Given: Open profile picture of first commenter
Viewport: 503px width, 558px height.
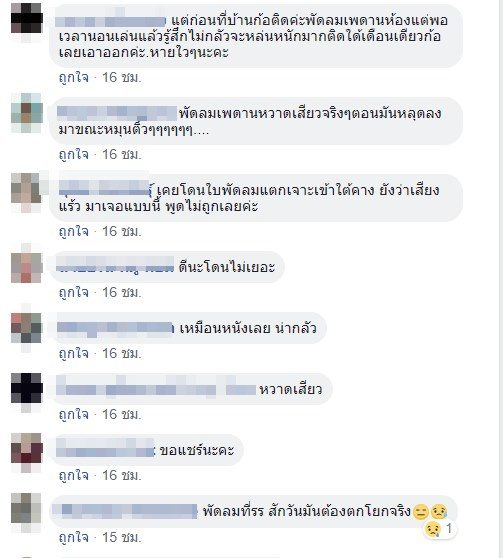Looking at the screenshot, I should [27, 18].
